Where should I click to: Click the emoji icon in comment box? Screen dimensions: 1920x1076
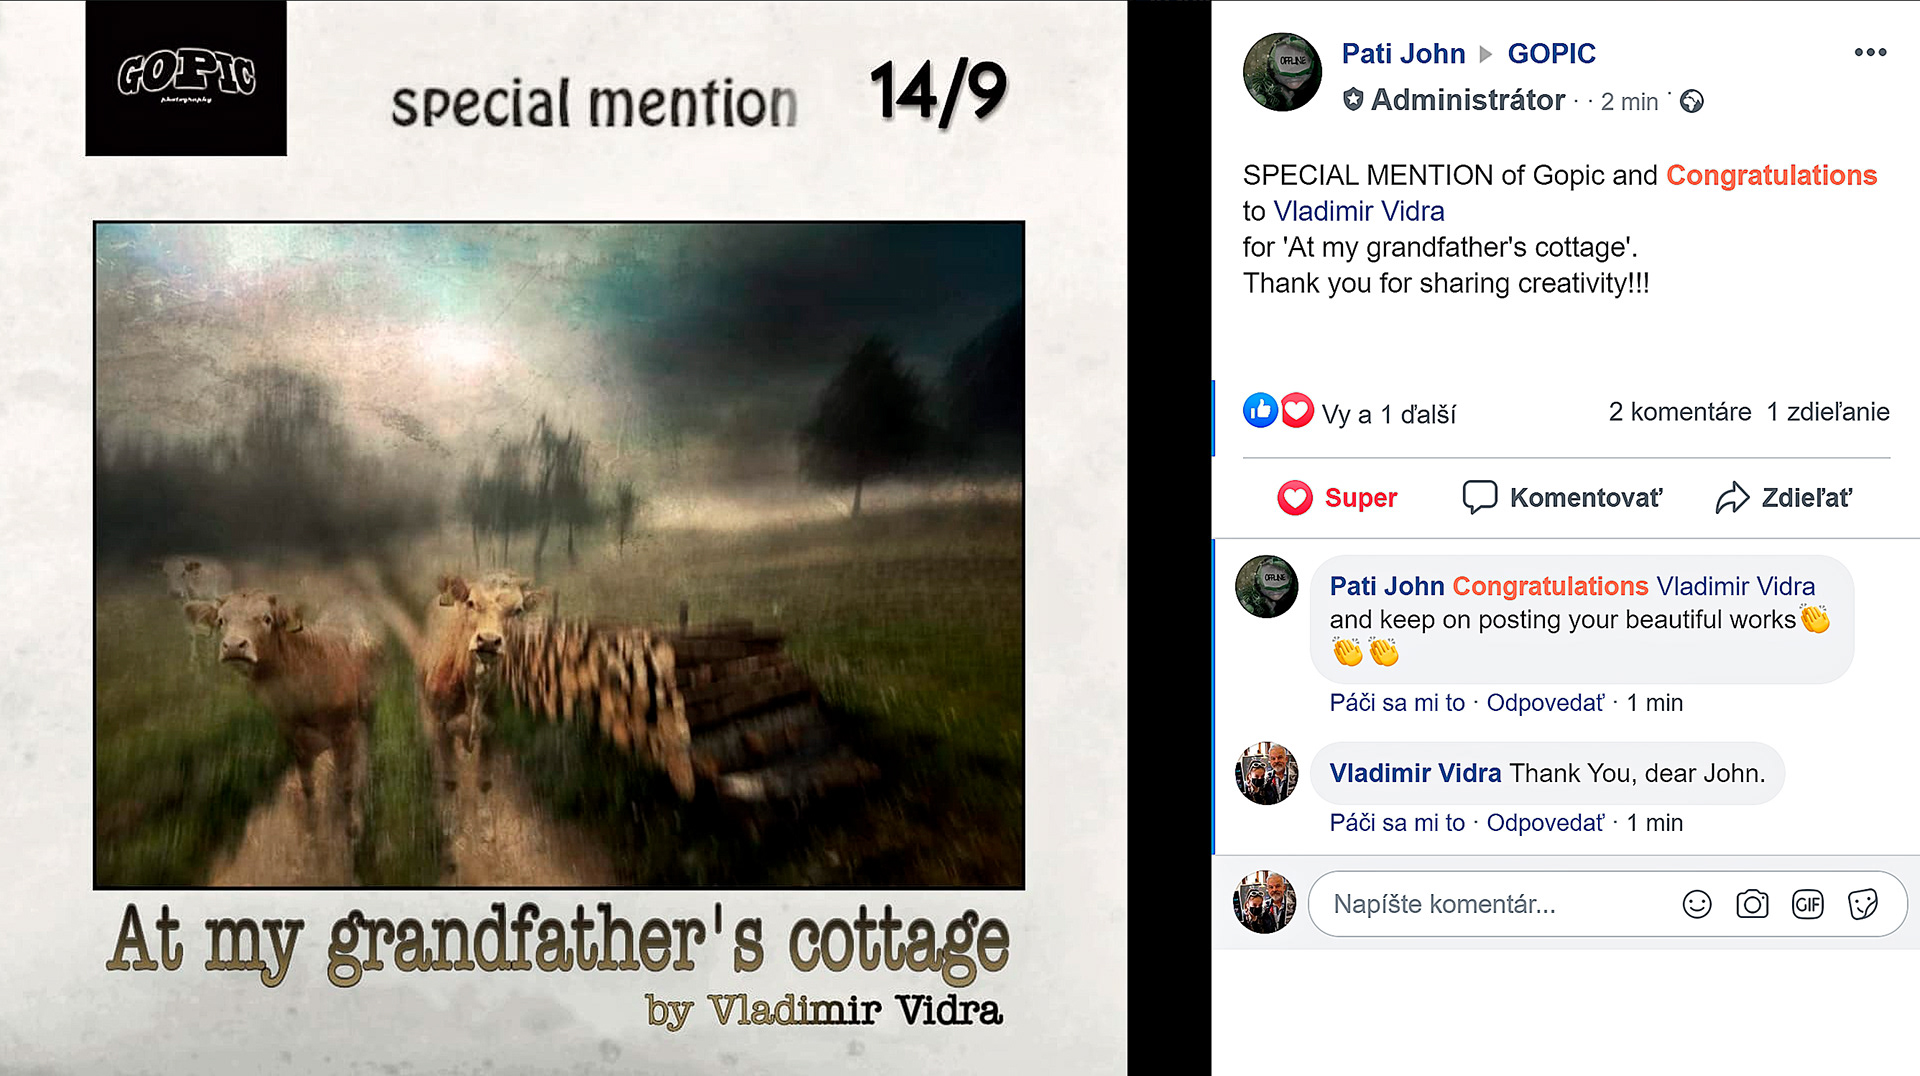point(1697,904)
